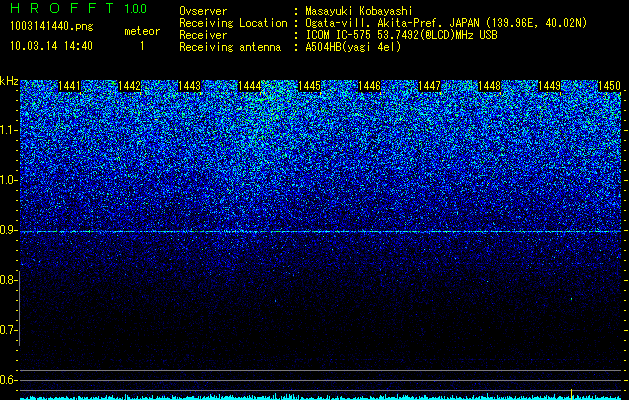The height and width of the screenshot is (400, 629).
Task: Click the 1444 time marker
Action: [250, 86]
